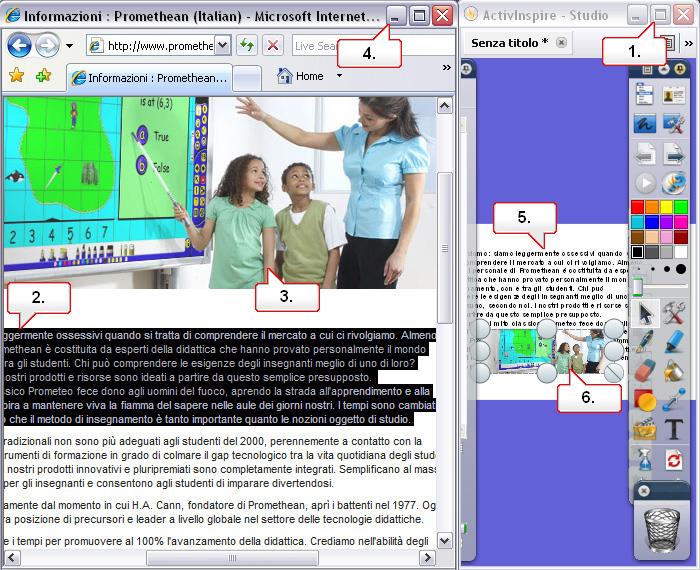Close the Senza titolo flipchart tab
Image resolution: width=700 pixels, height=570 pixels.
561,42
